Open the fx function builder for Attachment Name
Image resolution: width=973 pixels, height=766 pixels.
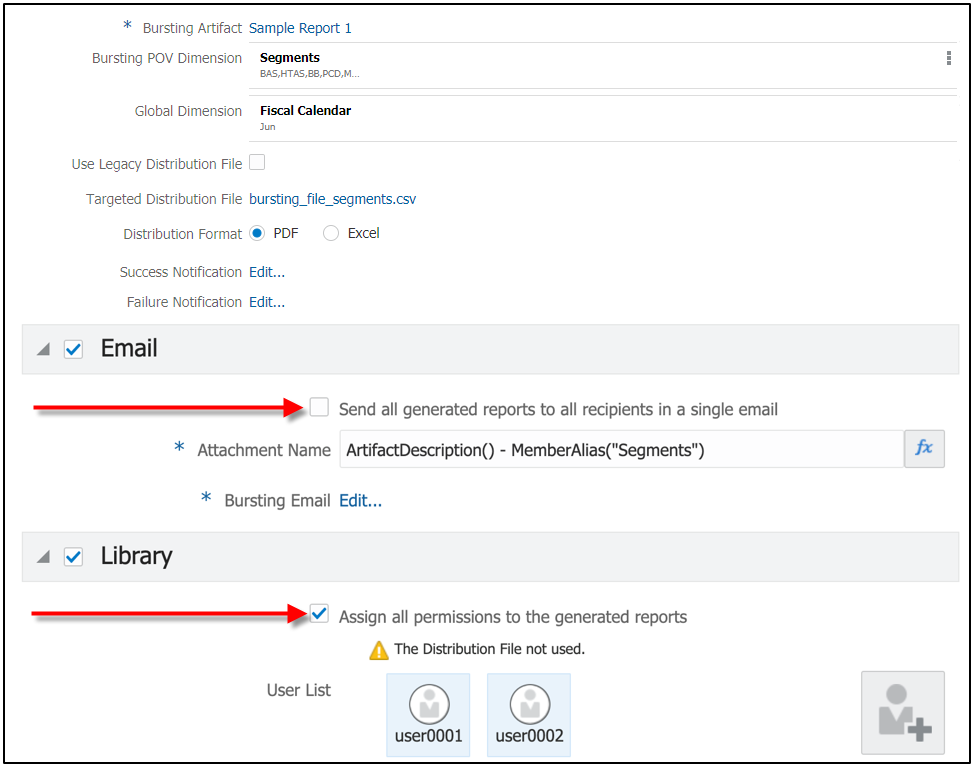[924, 449]
